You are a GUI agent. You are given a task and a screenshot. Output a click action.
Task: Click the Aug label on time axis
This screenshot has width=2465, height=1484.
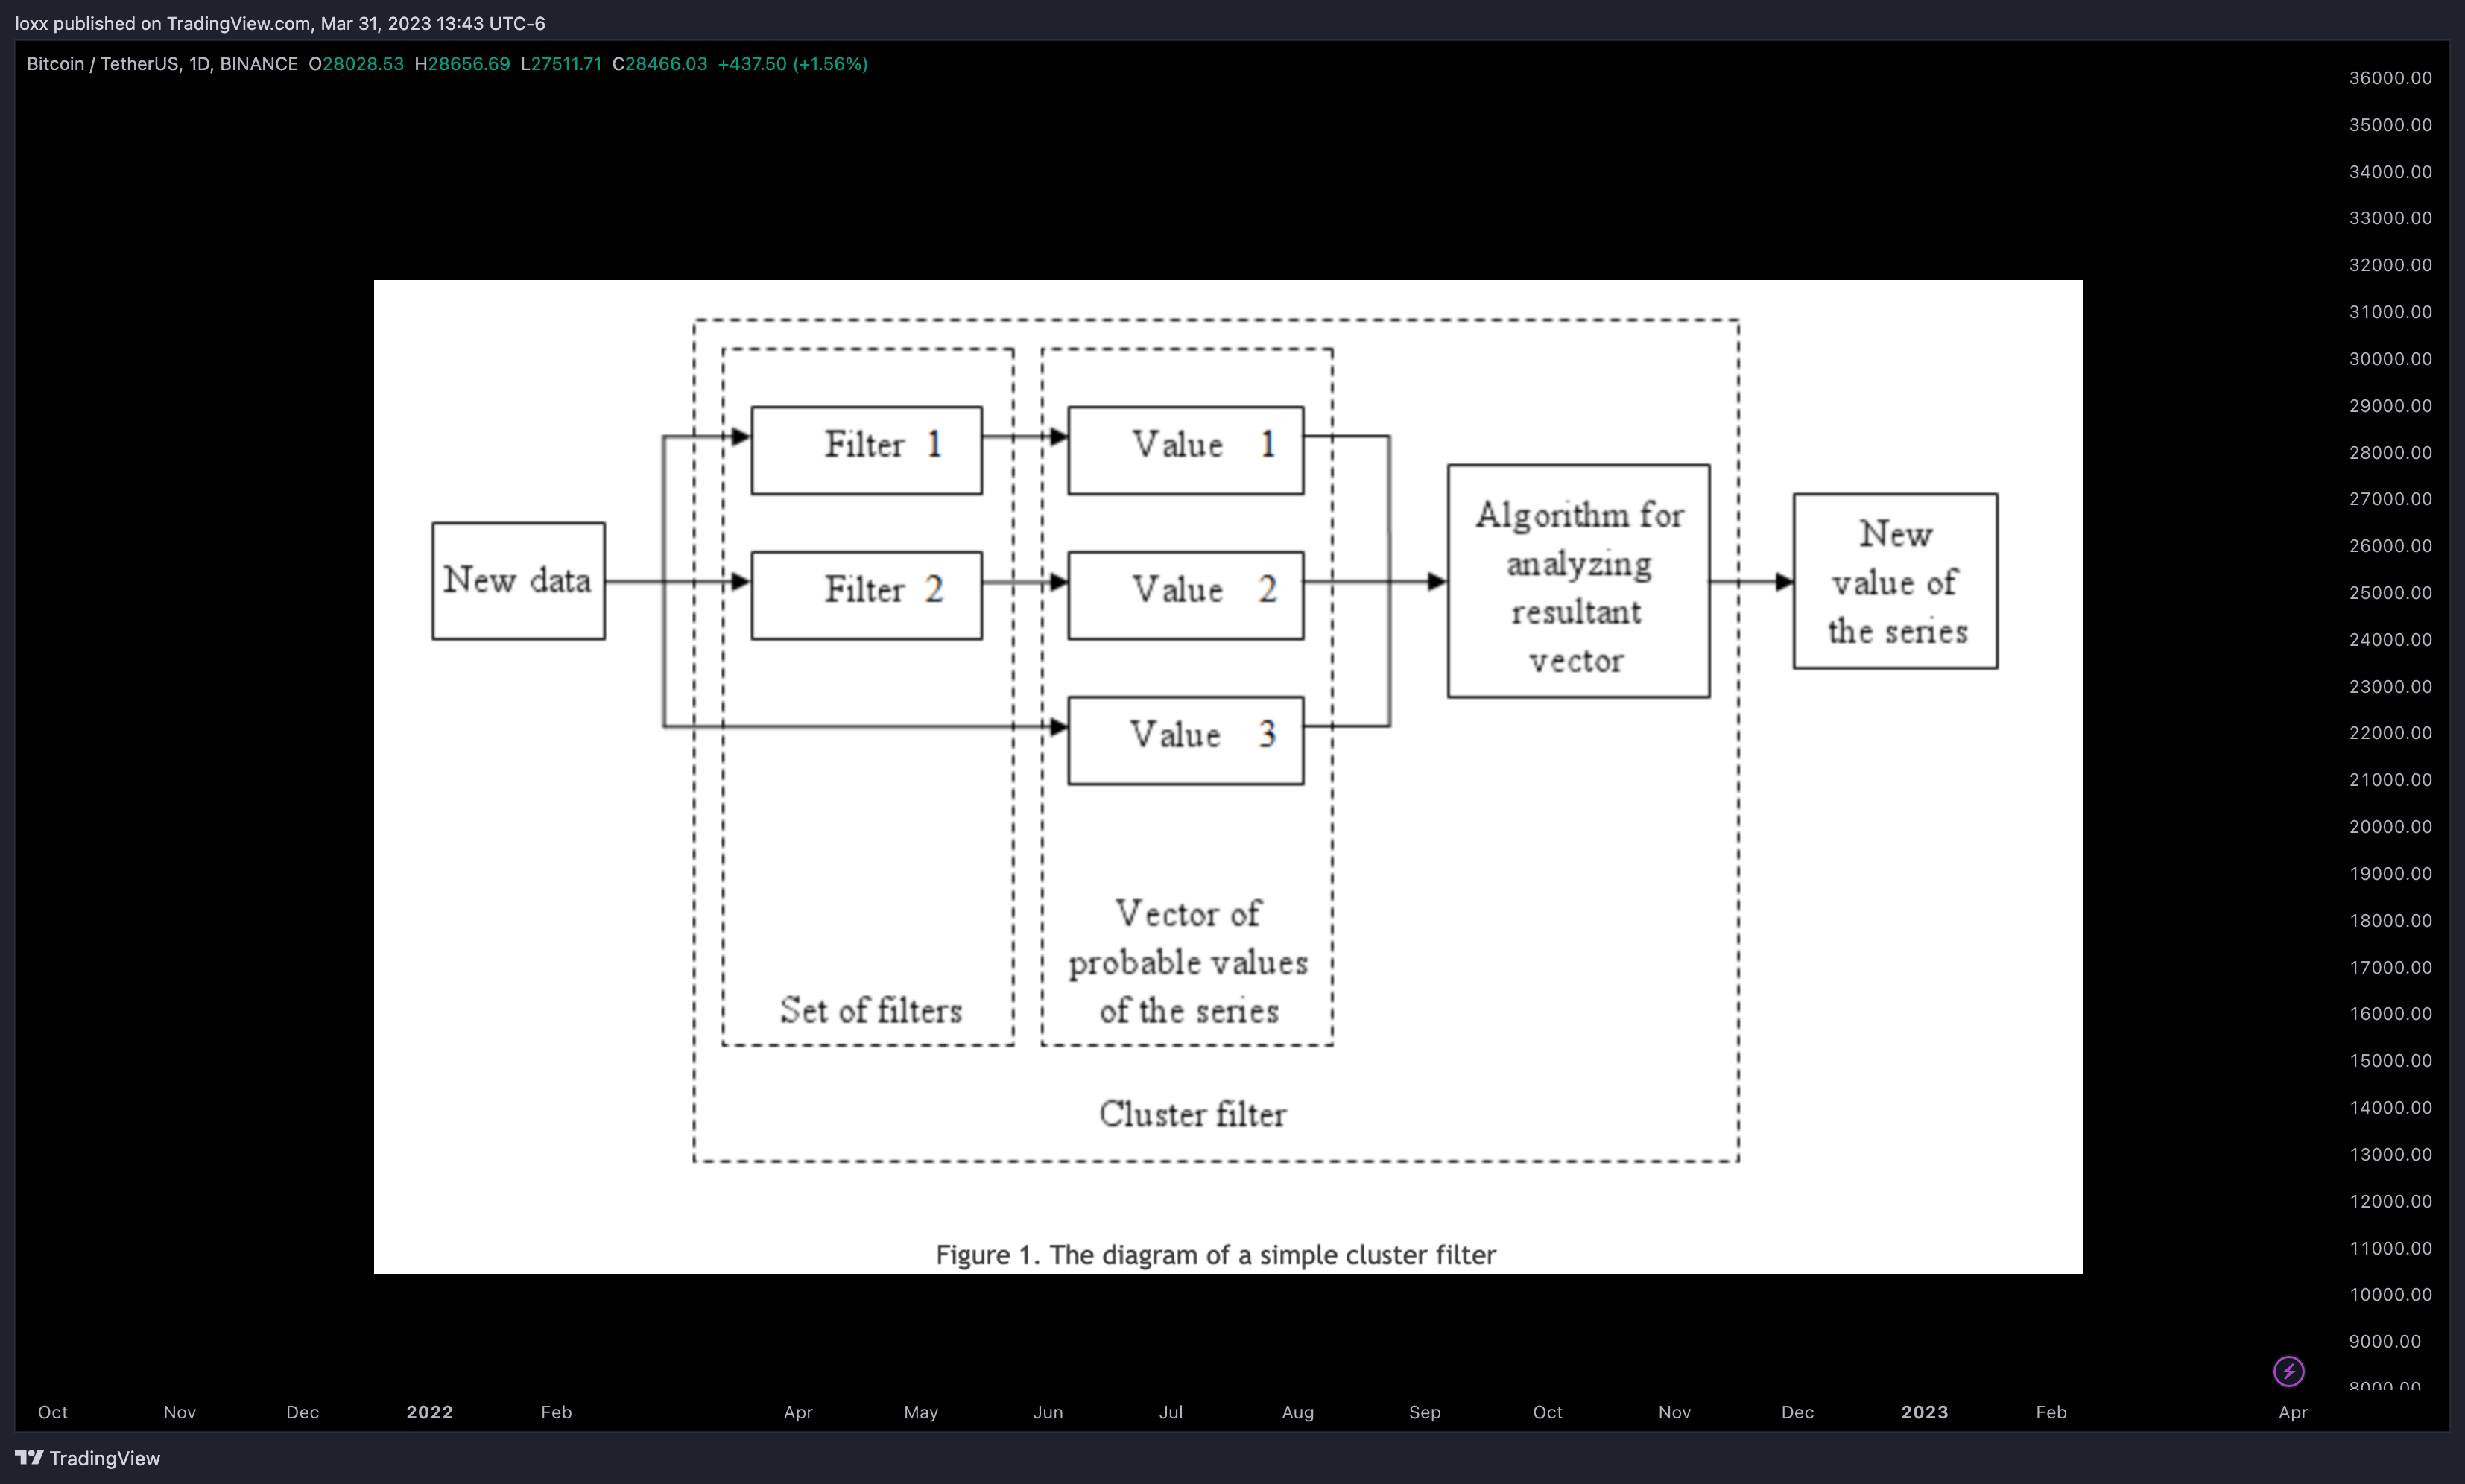[x=1298, y=1412]
